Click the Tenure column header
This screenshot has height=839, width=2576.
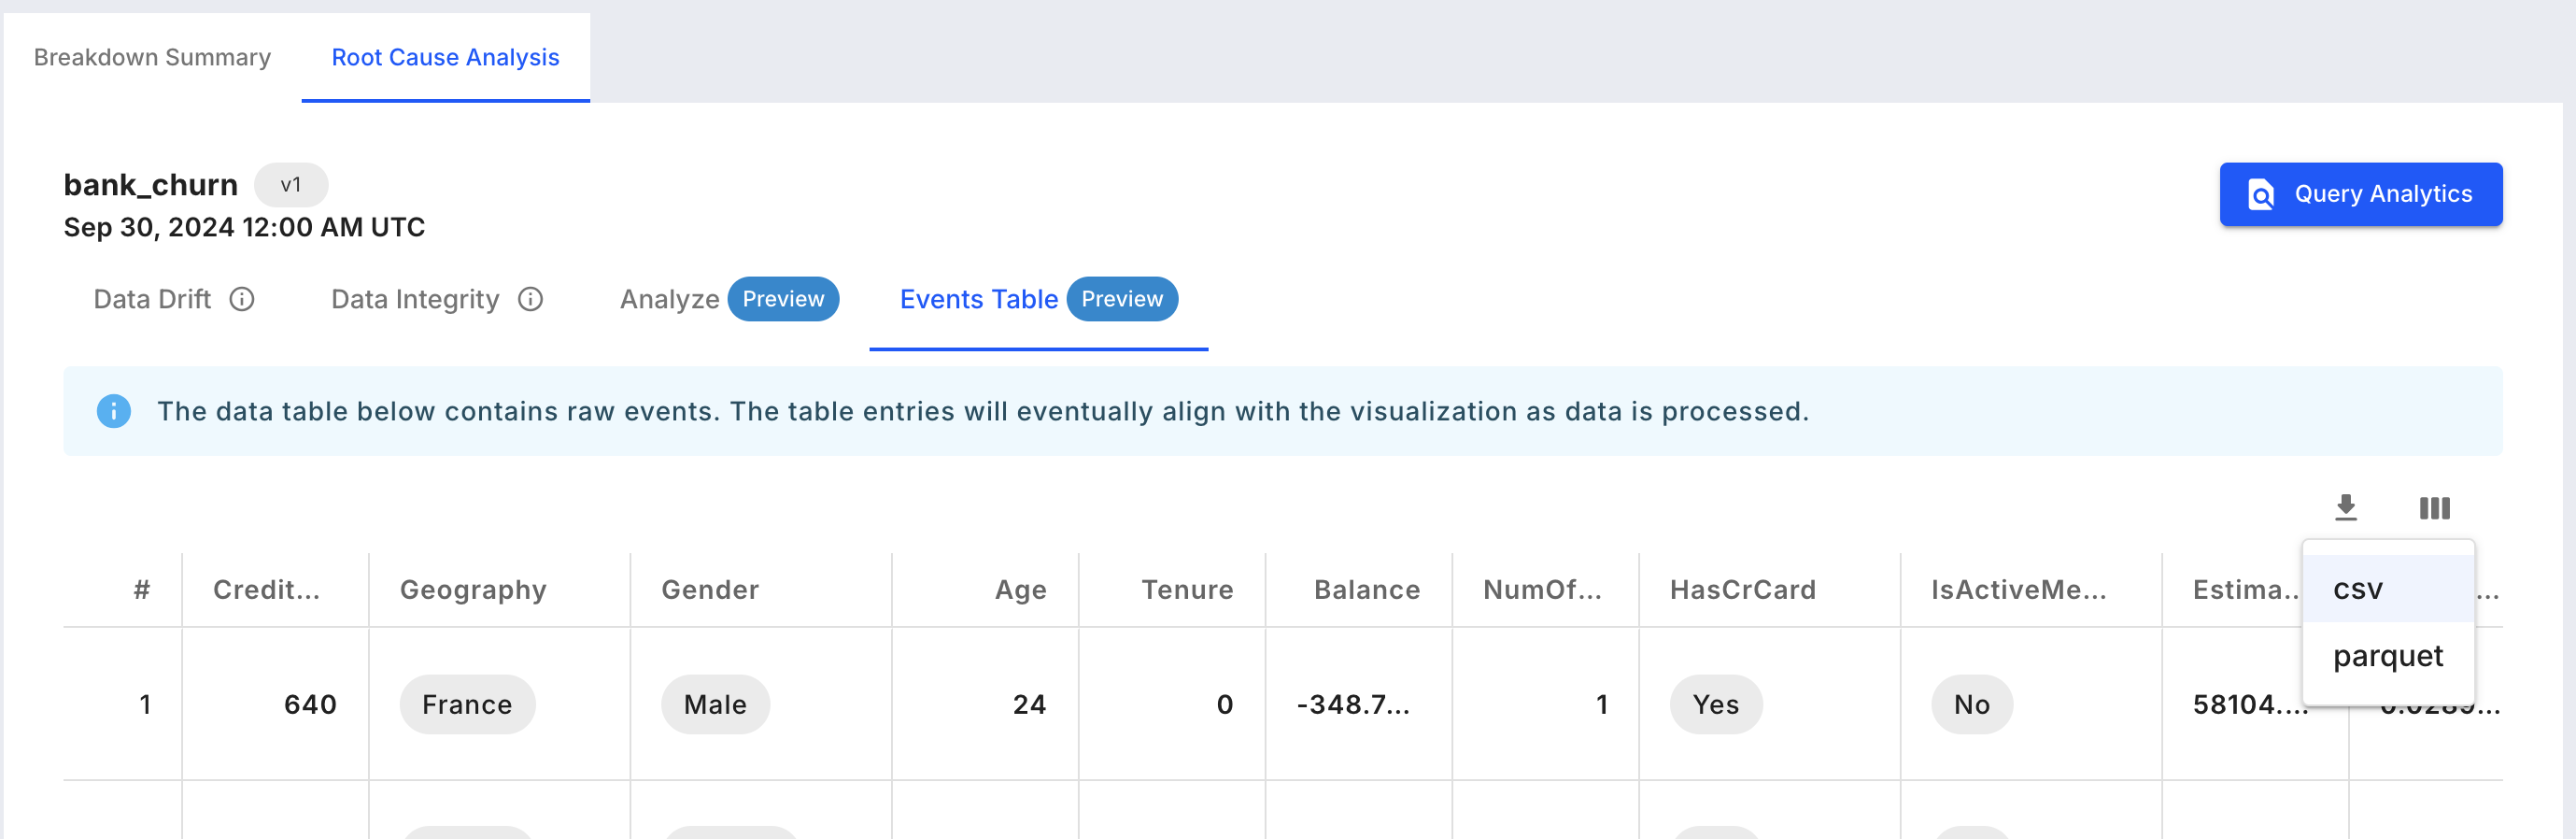[1187, 590]
